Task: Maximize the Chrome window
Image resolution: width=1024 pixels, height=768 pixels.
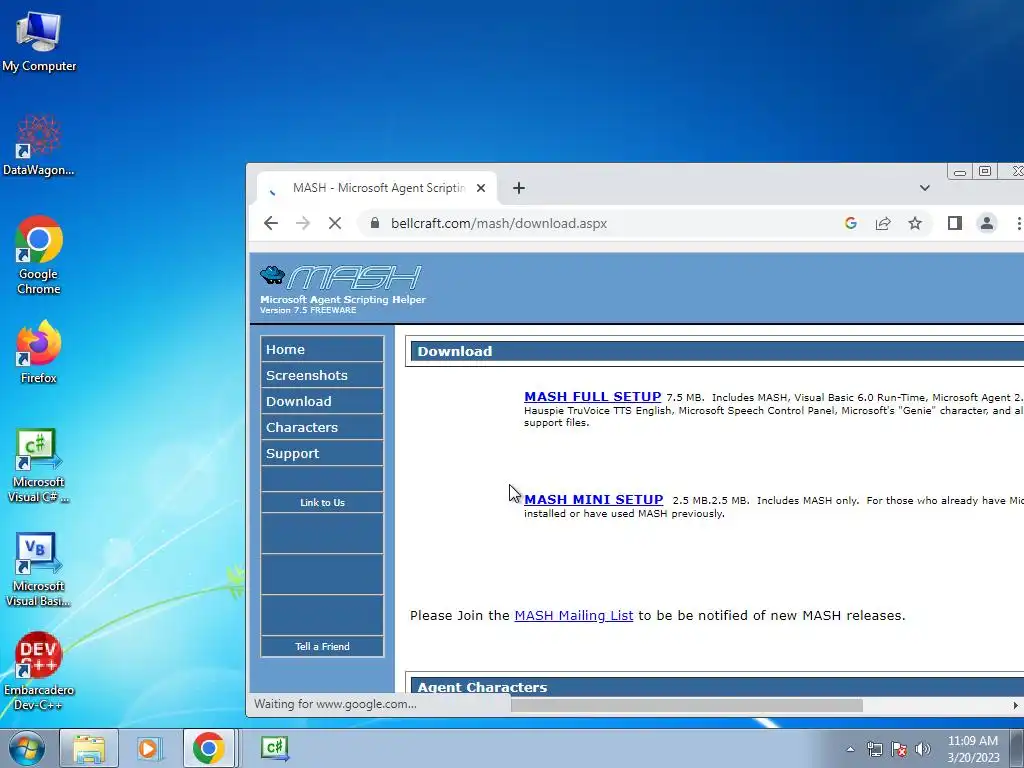Action: pyautogui.click(x=985, y=171)
